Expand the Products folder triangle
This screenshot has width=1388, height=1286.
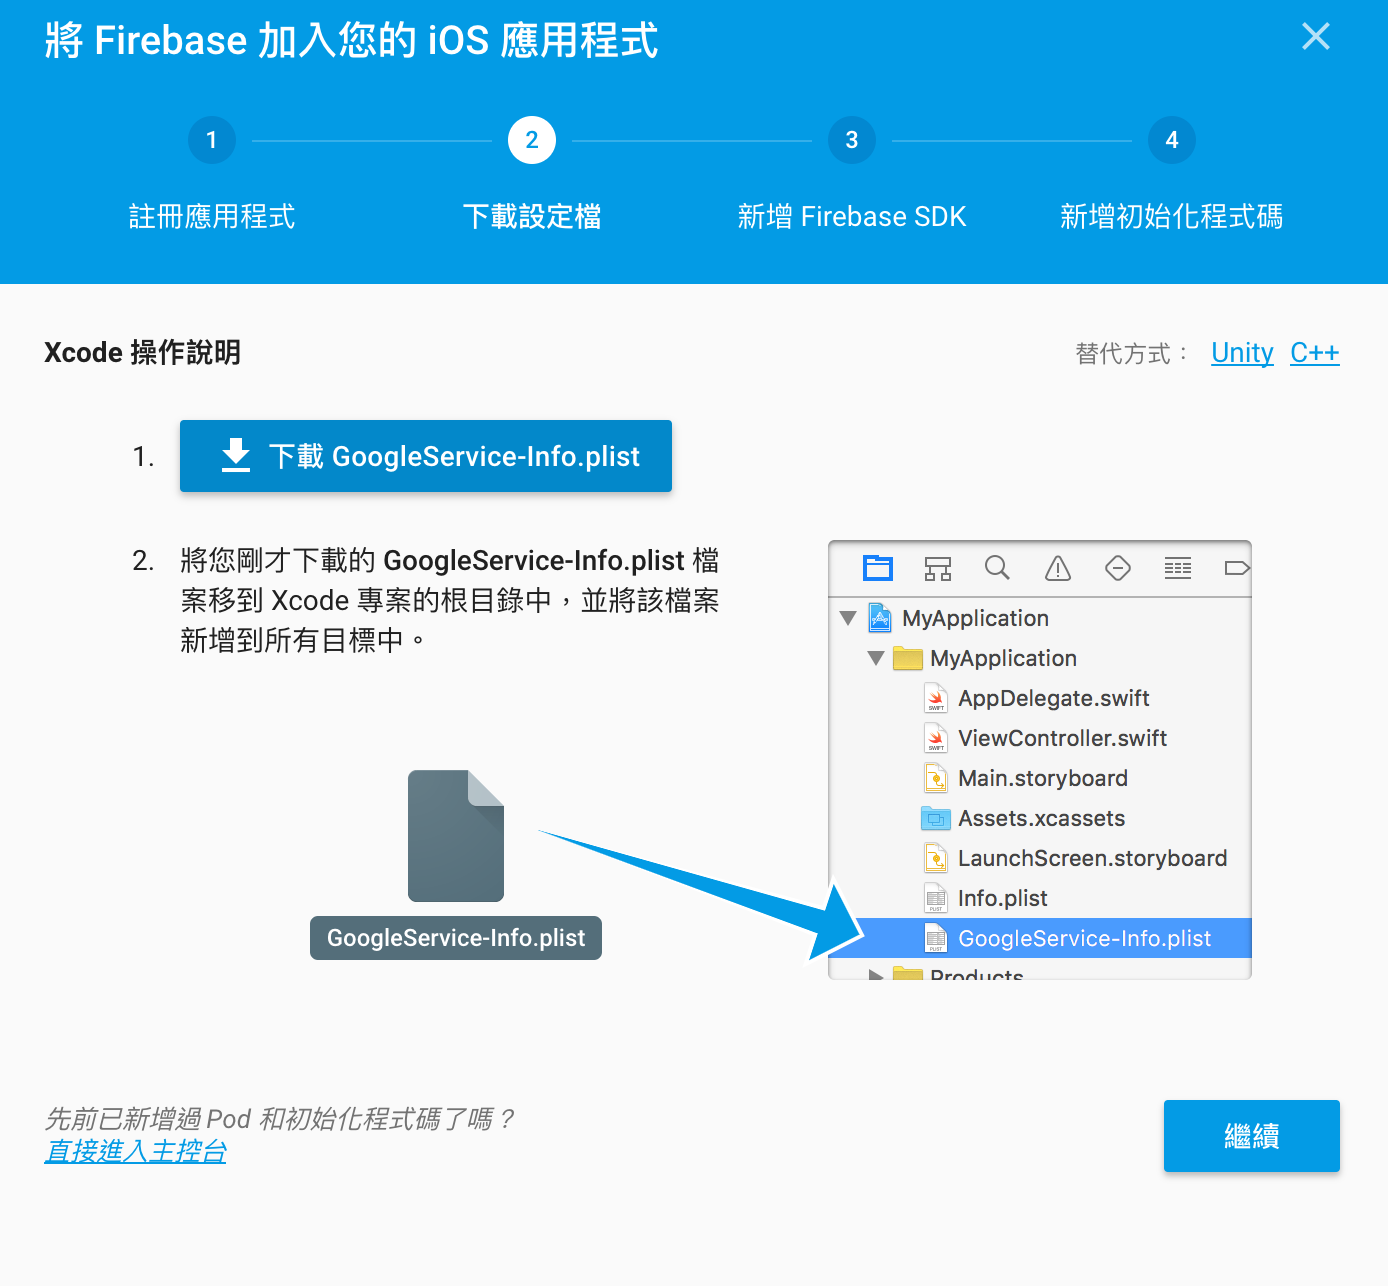point(876,973)
